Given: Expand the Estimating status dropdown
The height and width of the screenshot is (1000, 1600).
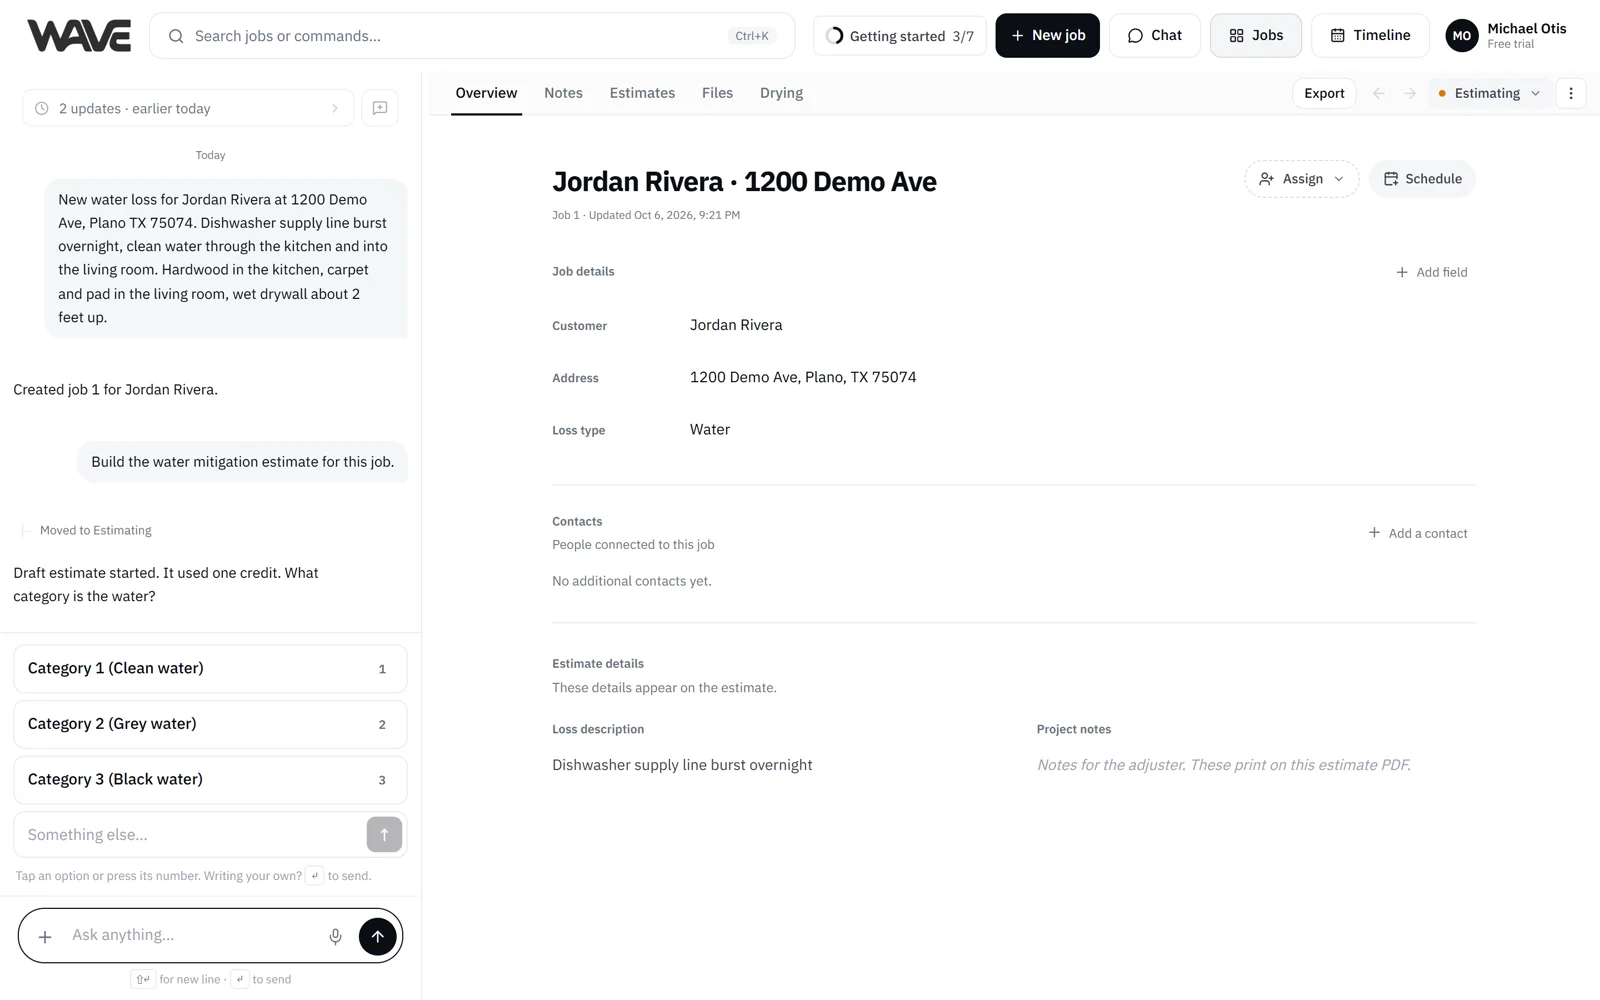Looking at the screenshot, I should 1490,93.
